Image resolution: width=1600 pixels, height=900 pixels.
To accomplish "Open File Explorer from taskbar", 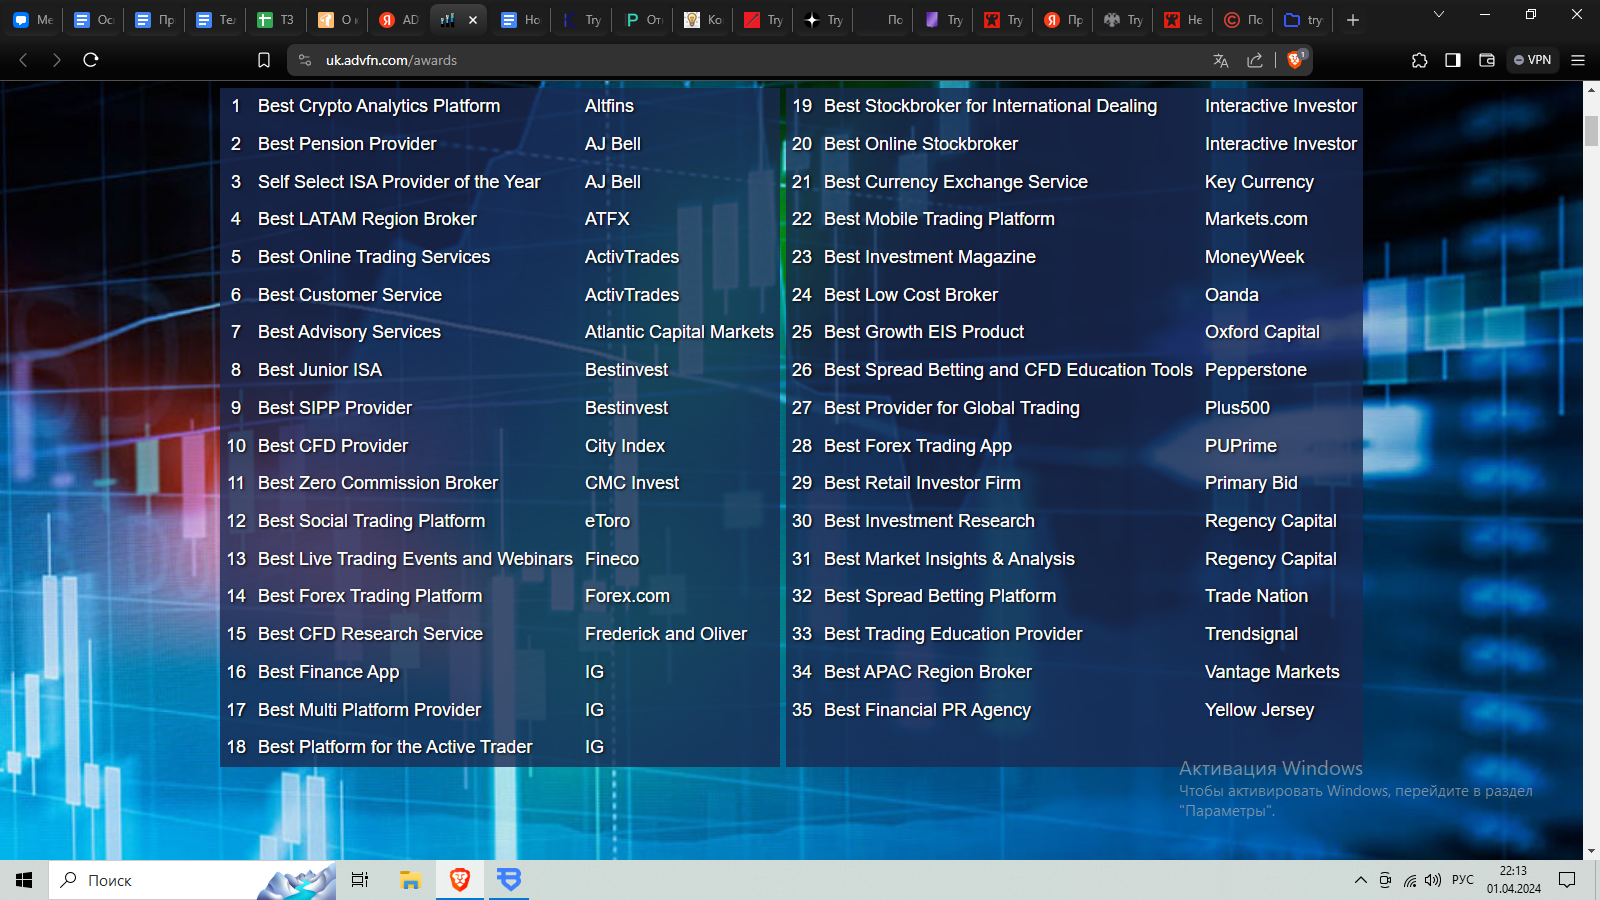I will [410, 880].
